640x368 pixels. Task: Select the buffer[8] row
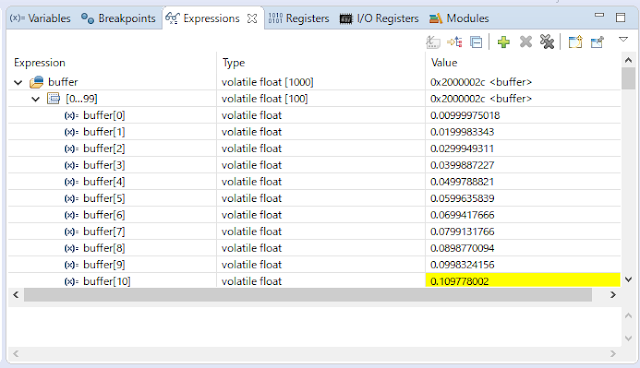[x=314, y=248]
